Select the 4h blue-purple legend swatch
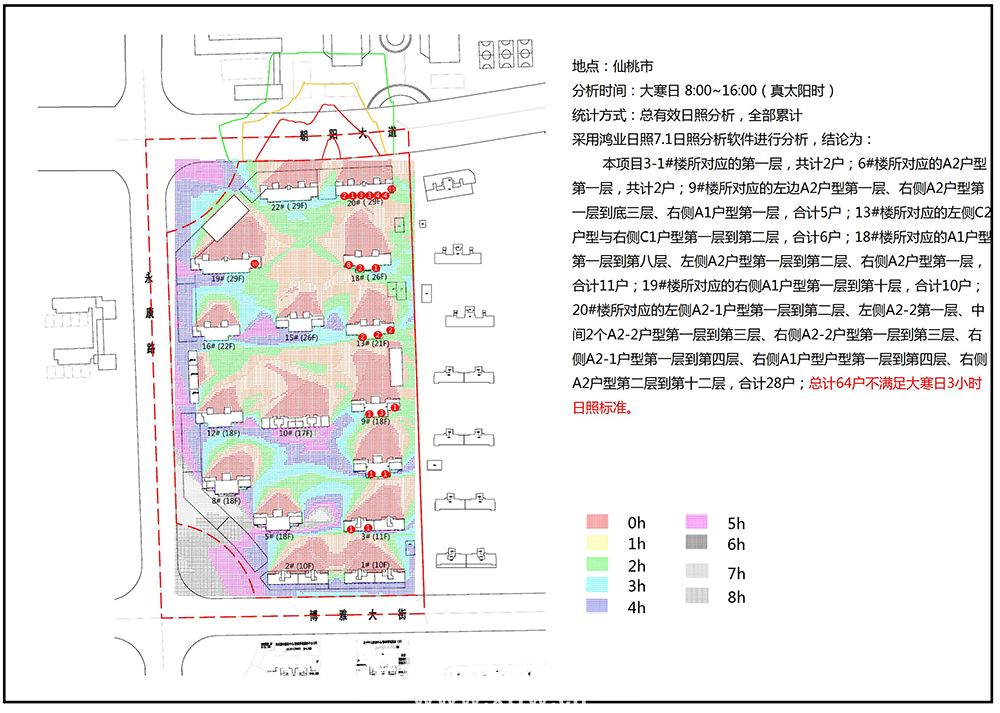 [x=597, y=606]
